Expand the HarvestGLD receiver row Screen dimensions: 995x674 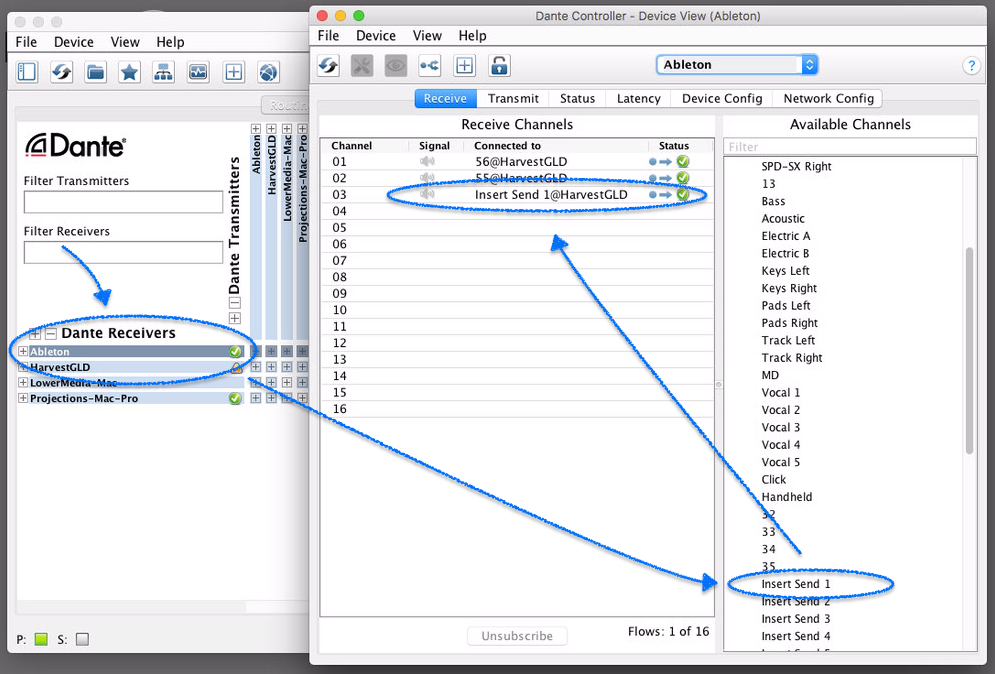coord(23,367)
